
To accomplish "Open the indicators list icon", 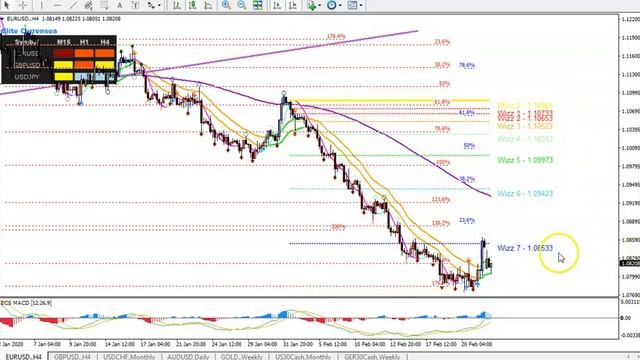I will [x=311, y=5].
